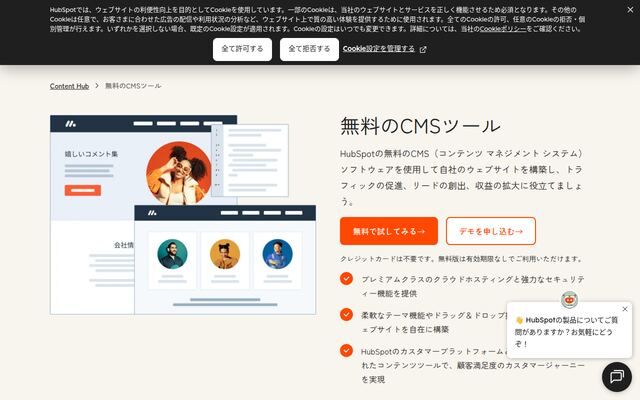The width and height of the screenshot is (640, 400).
Task: Open the Cookieポリシー link in the banner
Action: coord(503,29)
